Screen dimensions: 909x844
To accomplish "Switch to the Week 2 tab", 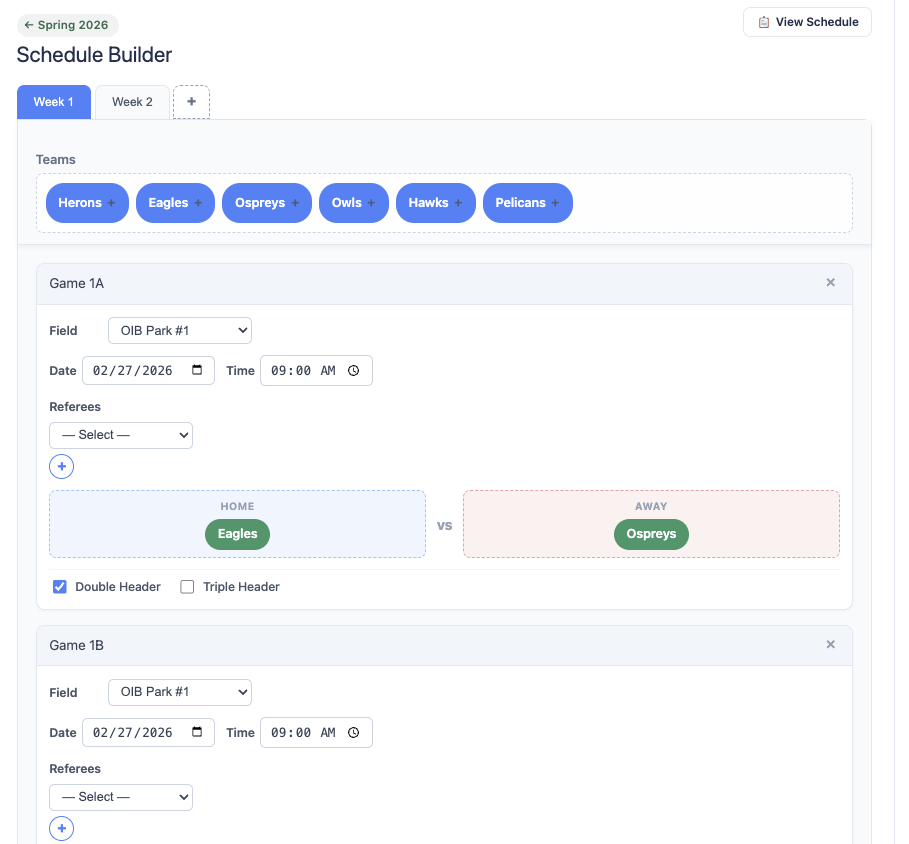I will [x=132, y=102].
